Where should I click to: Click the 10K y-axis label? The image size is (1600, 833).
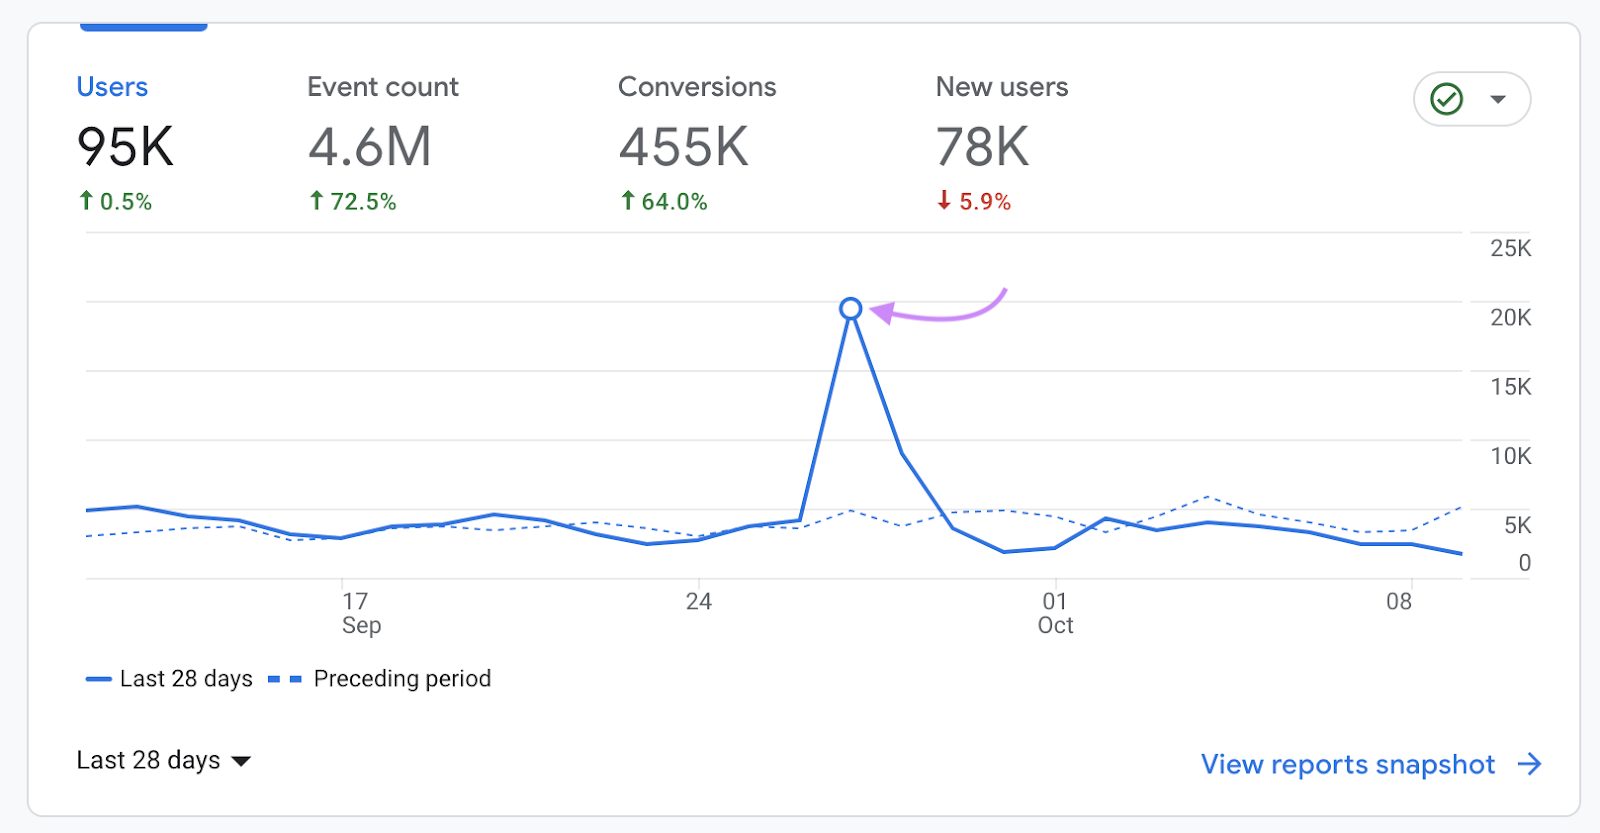[x=1511, y=456]
